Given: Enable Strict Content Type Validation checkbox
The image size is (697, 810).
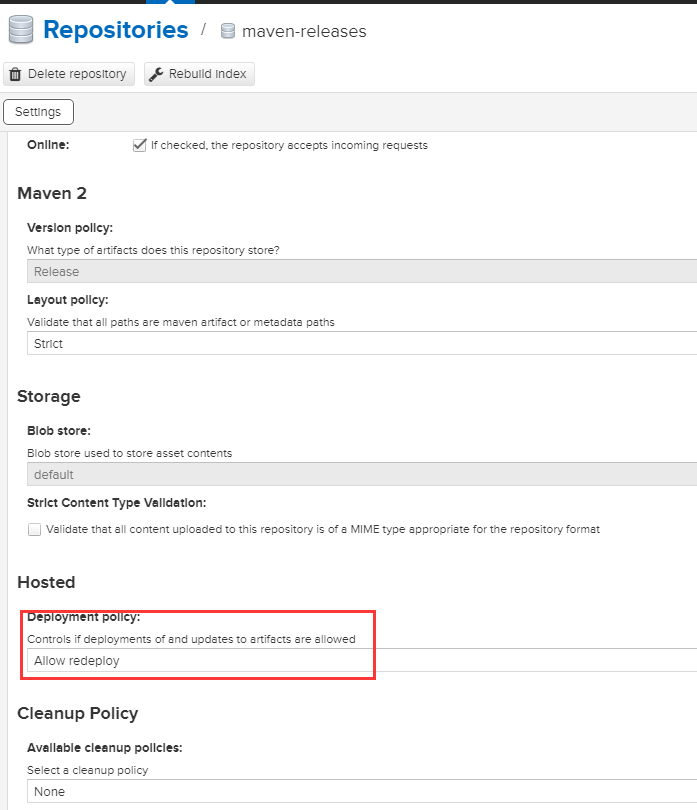Looking at the screenshot, I should click(35, 529).
